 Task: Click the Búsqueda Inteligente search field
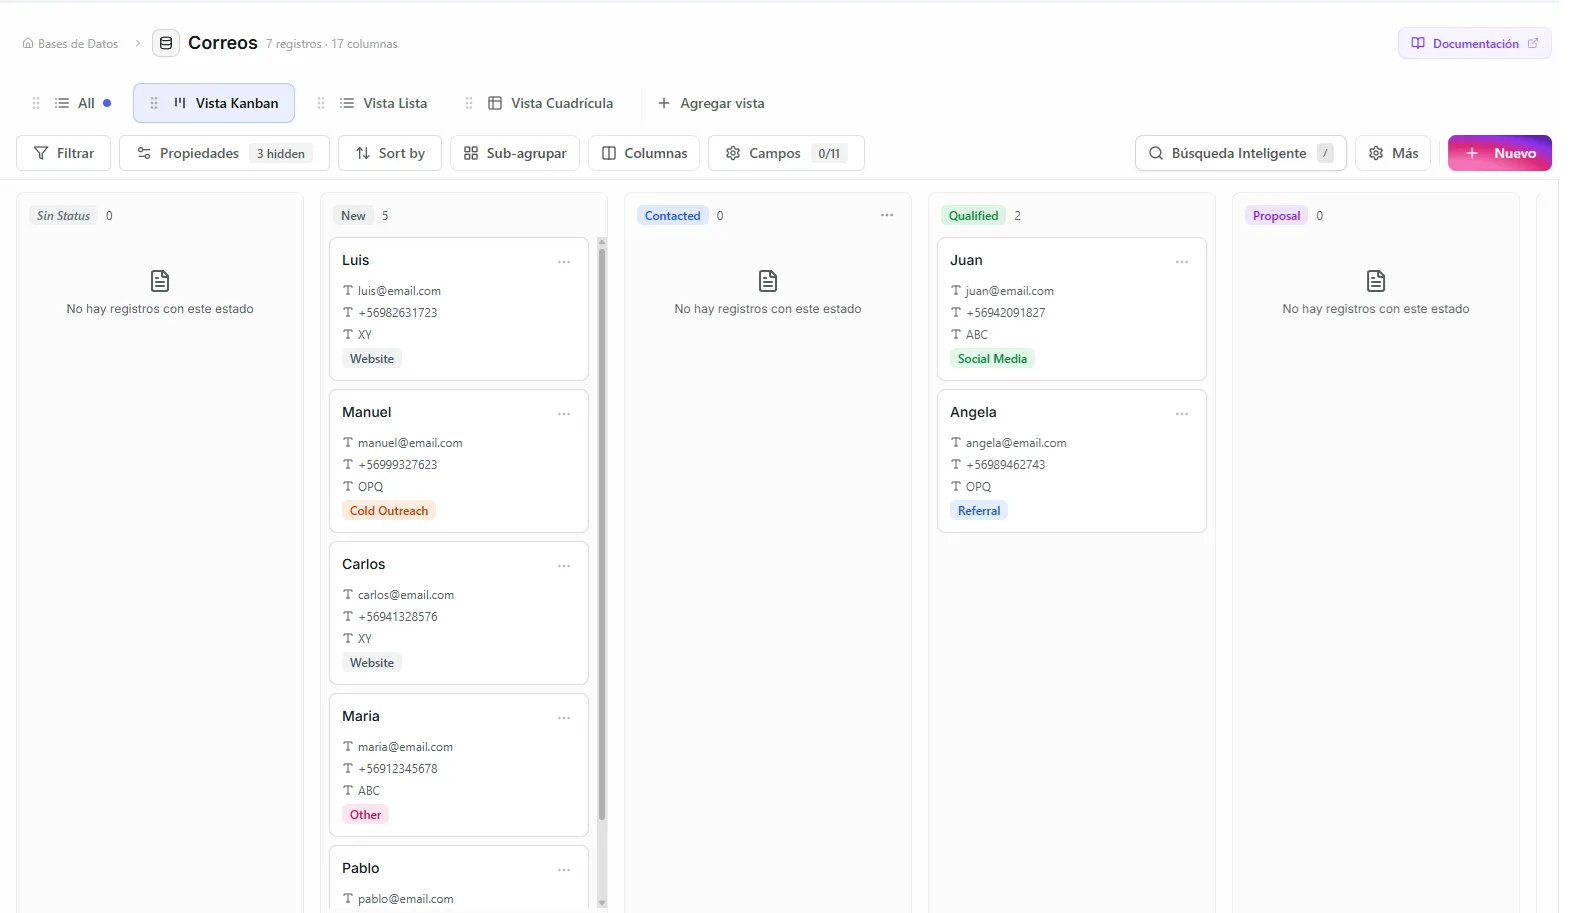(1240, 153)
